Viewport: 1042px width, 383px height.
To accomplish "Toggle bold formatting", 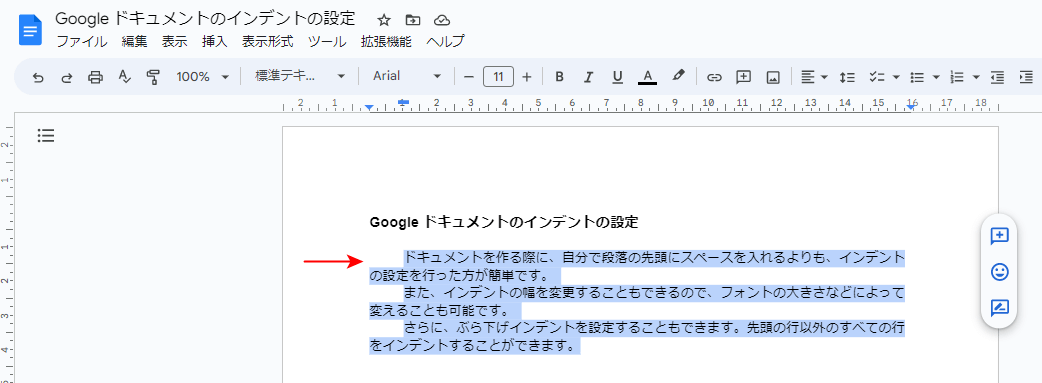I will [559, 77].
